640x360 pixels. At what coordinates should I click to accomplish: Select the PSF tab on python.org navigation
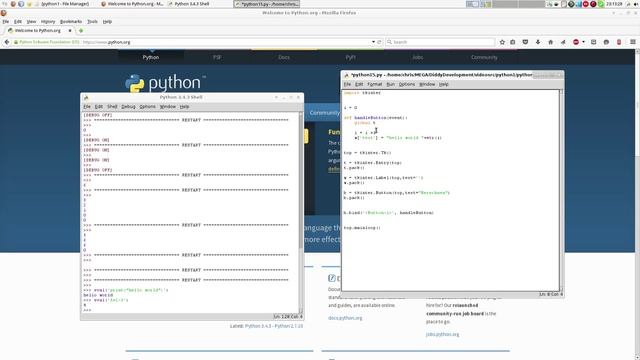[217, 57]
